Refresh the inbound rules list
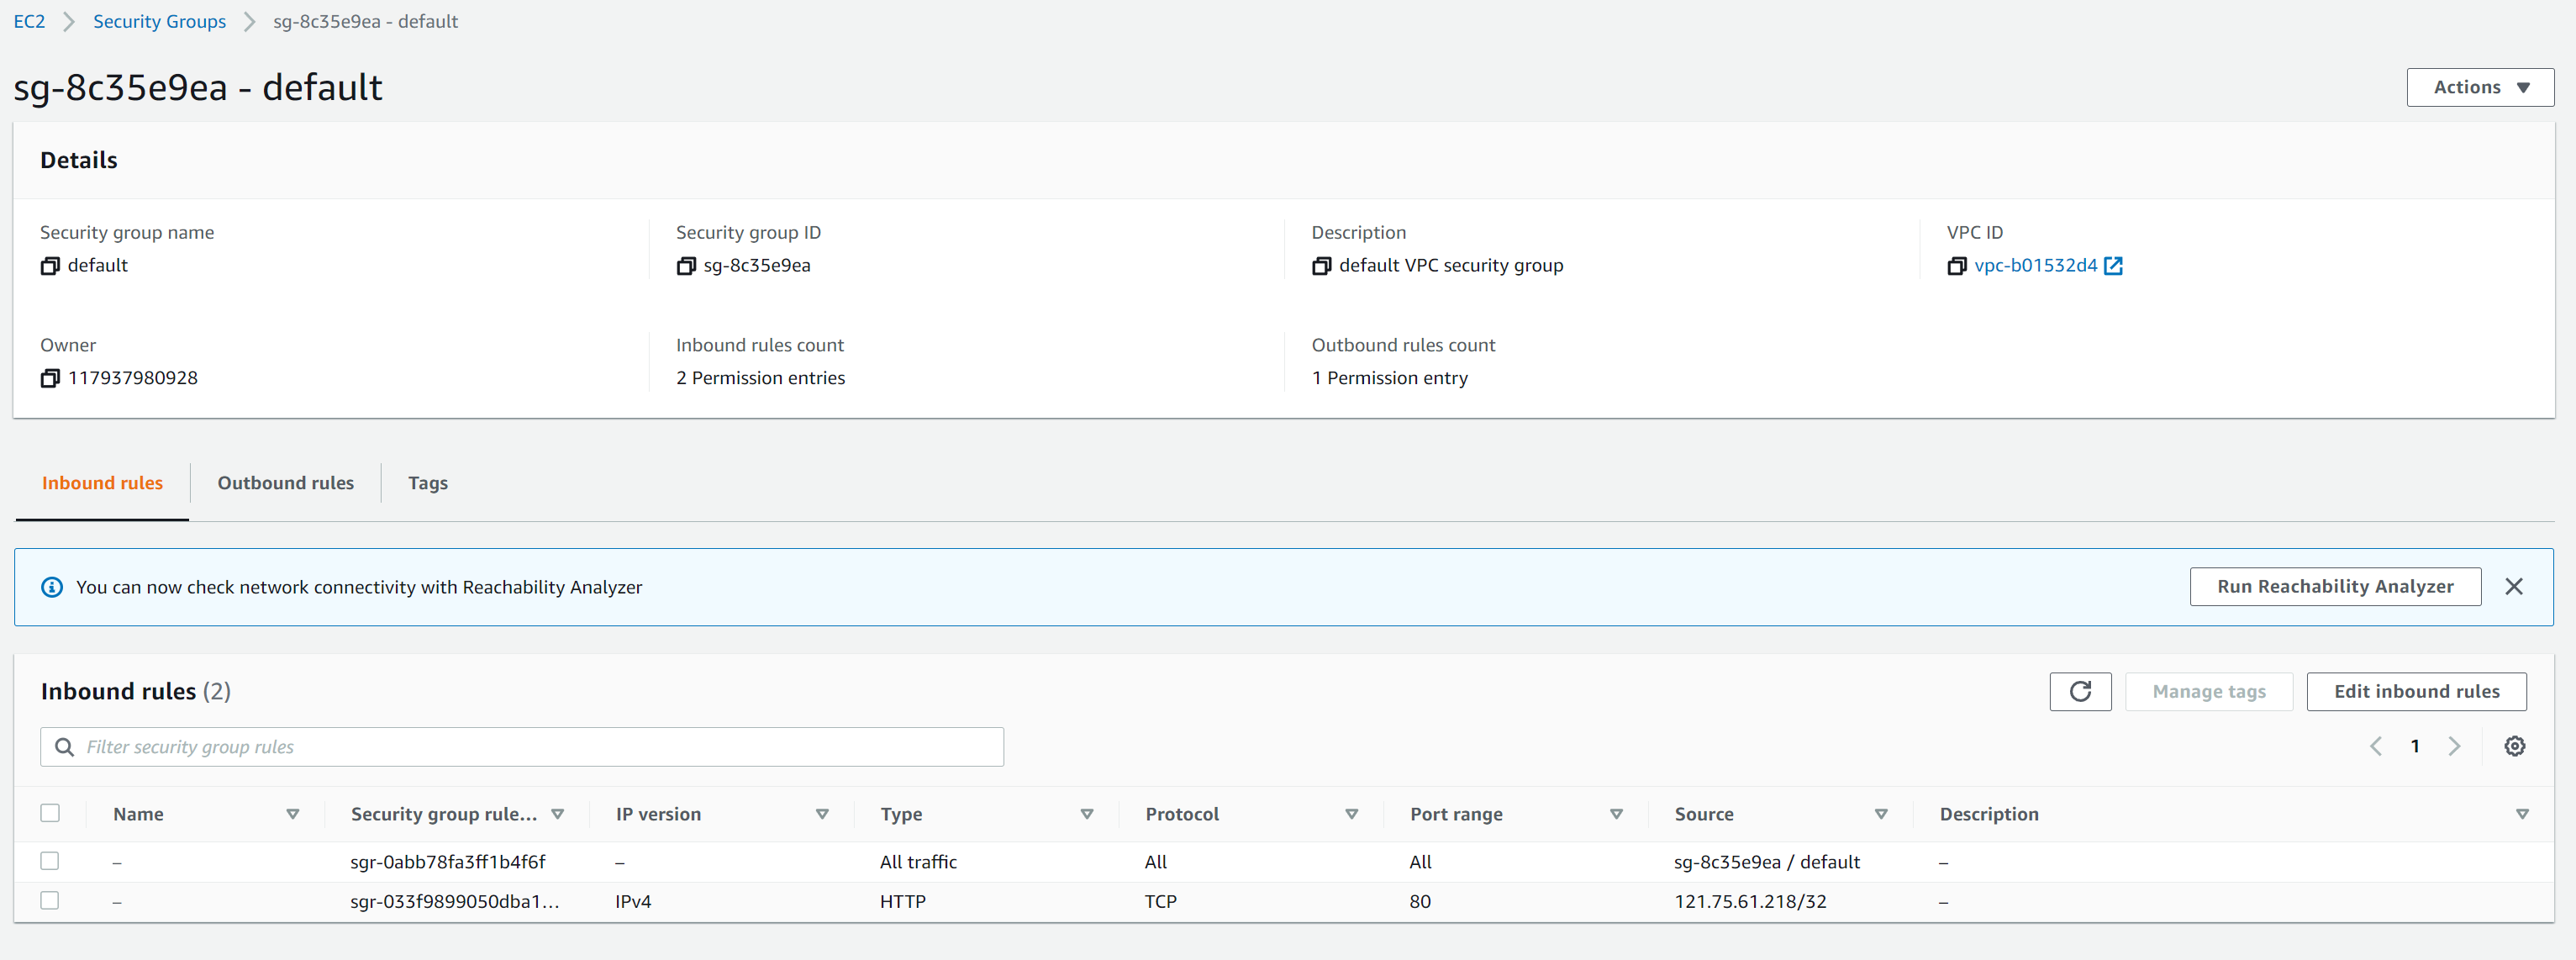This screenshot has height=960, width=2576. [x=2080, y=691]
